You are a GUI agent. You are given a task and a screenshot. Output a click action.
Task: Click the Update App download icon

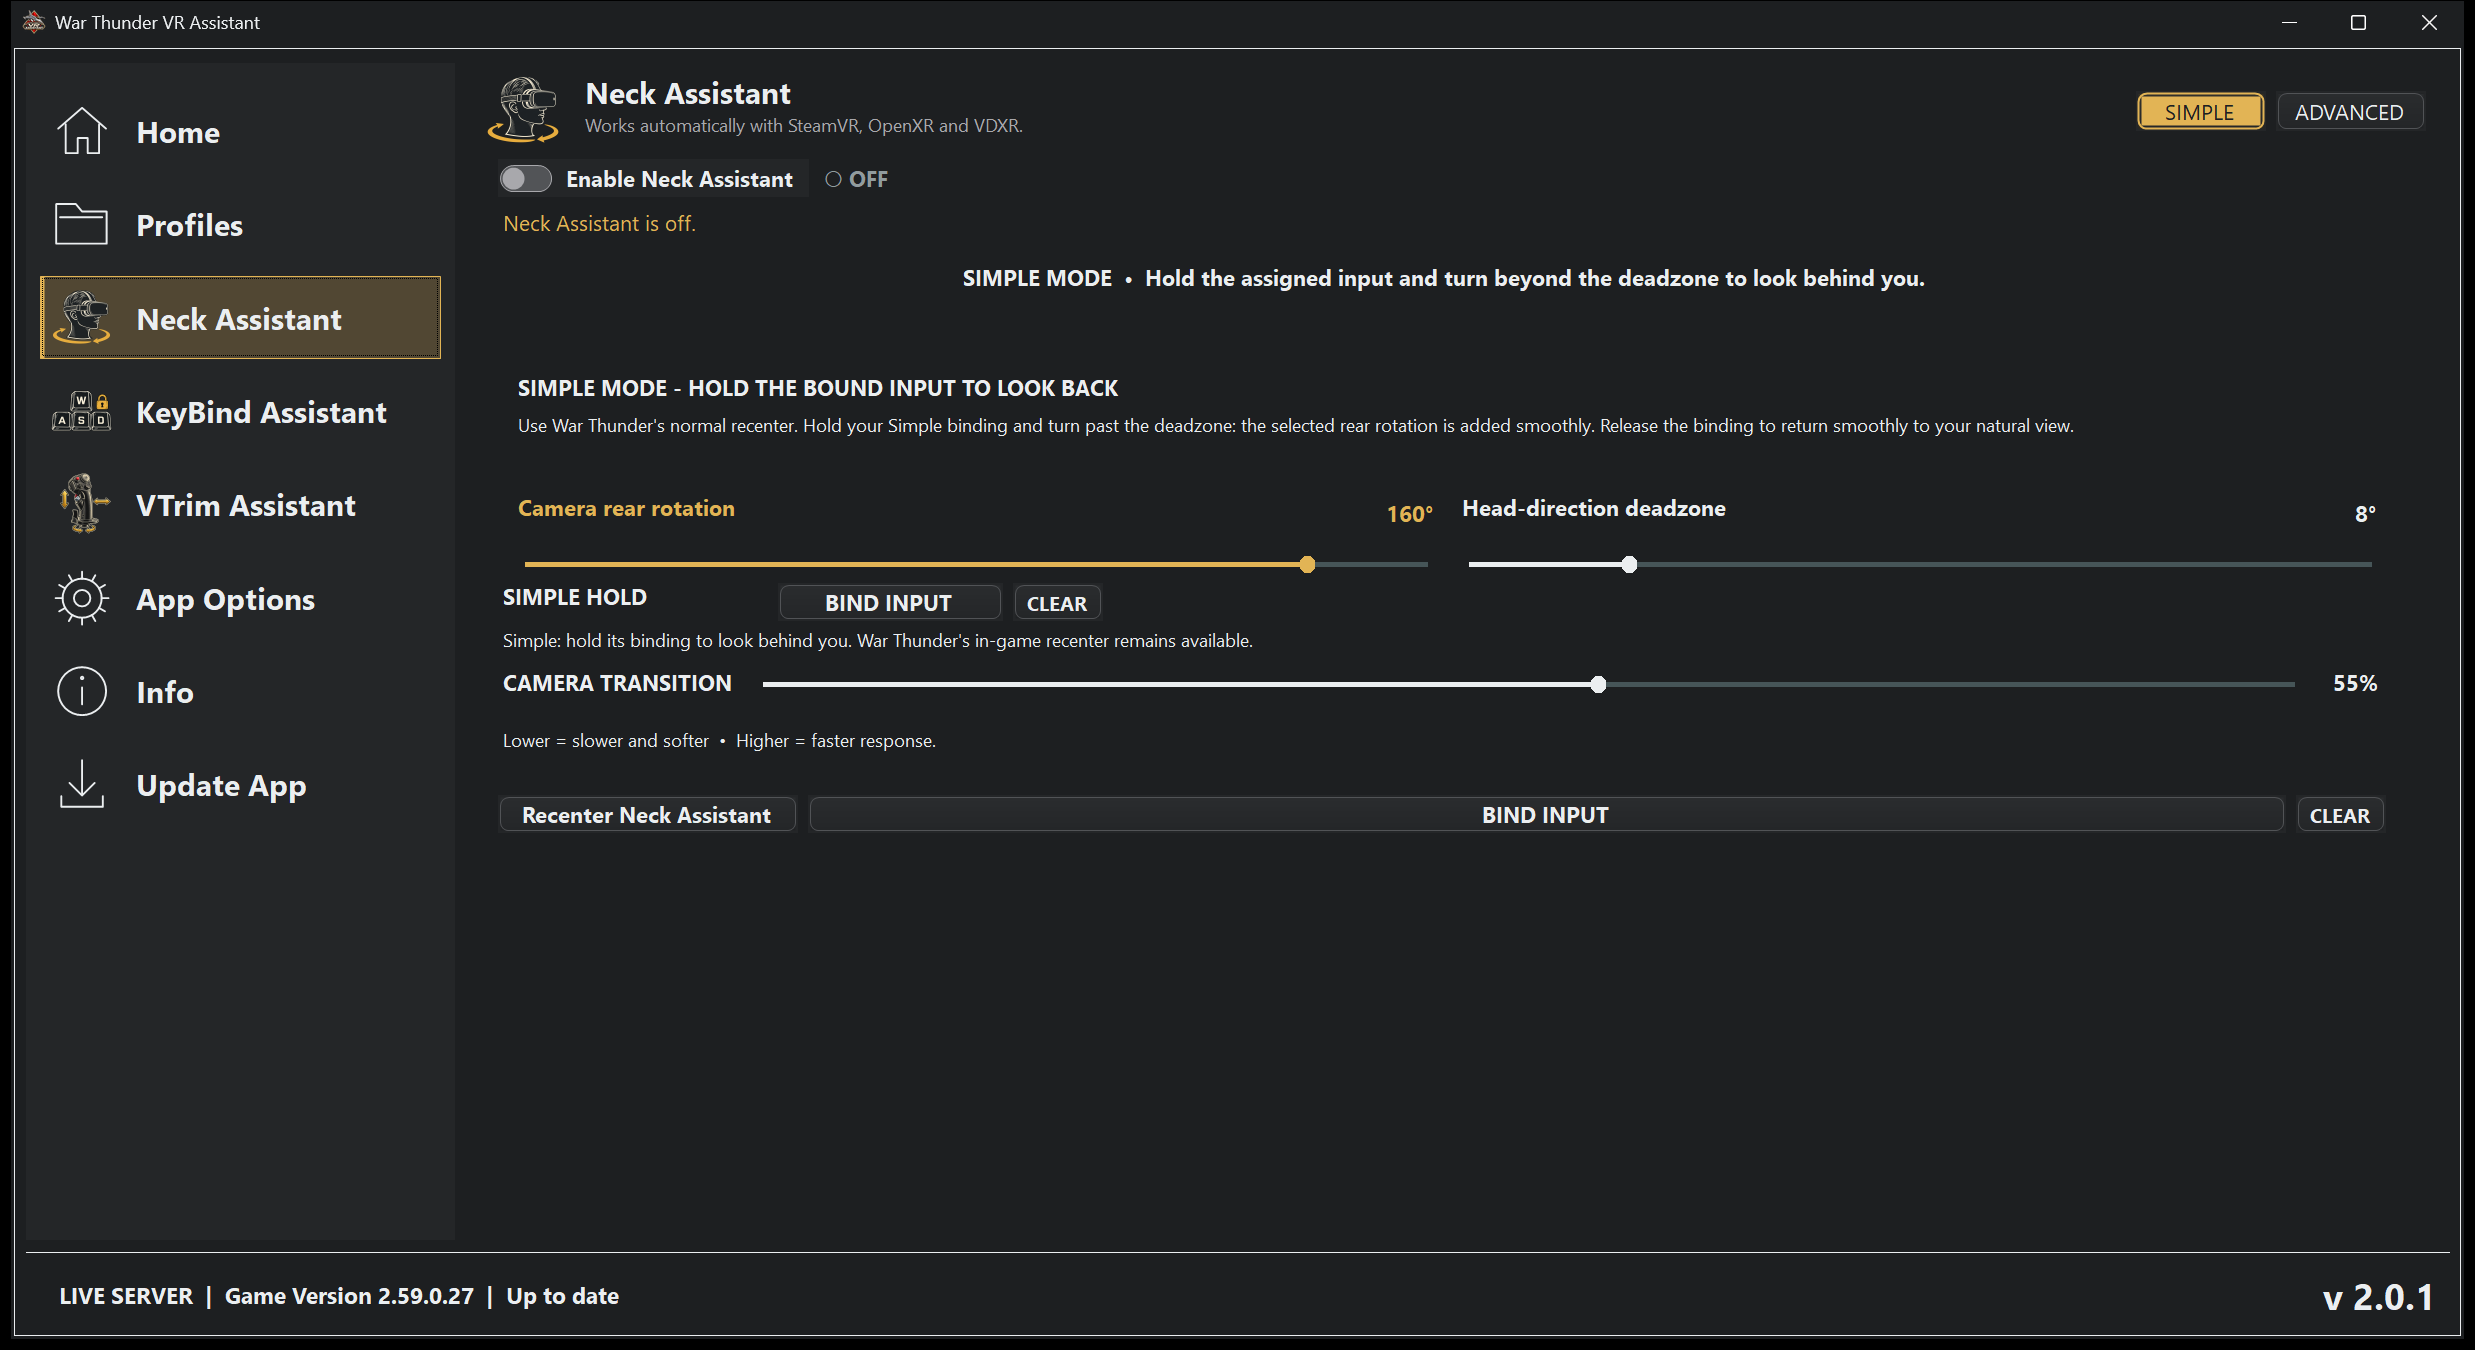[81, 784]
